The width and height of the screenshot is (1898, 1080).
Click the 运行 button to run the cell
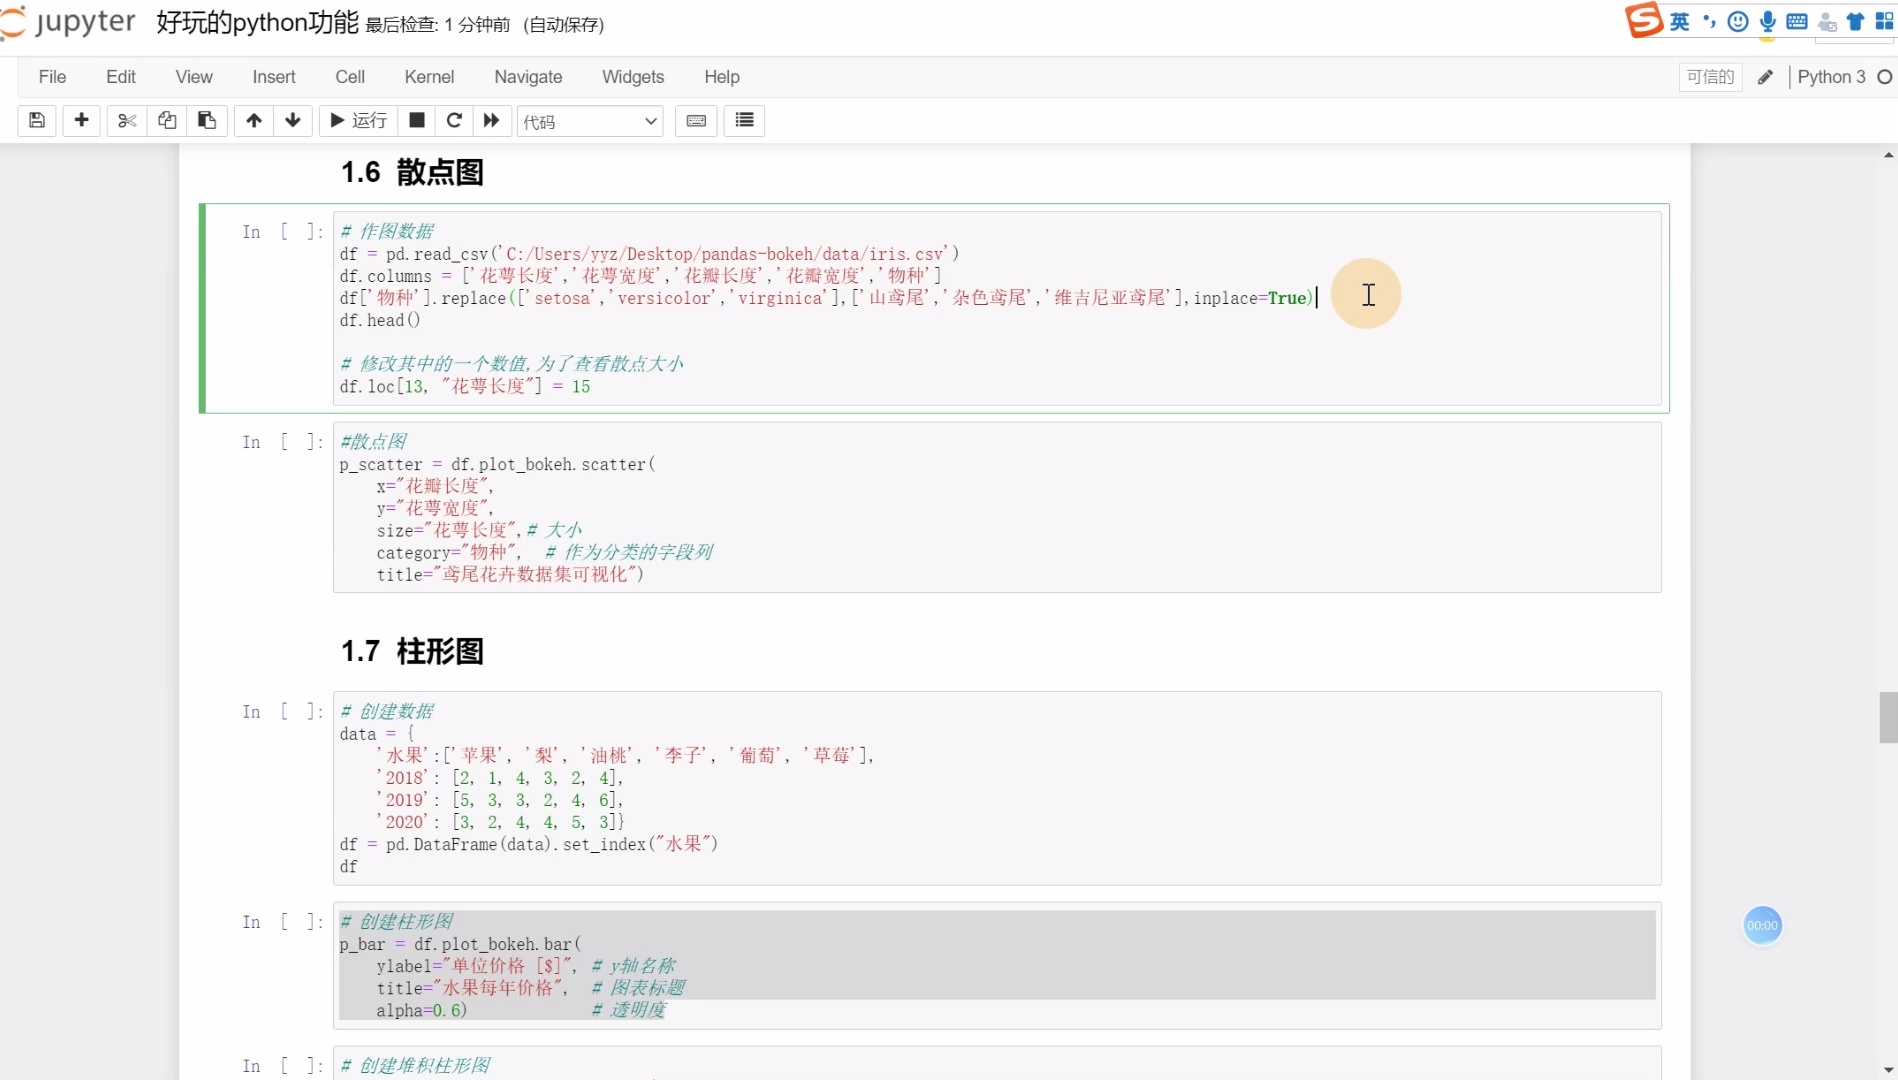(357, 120)
